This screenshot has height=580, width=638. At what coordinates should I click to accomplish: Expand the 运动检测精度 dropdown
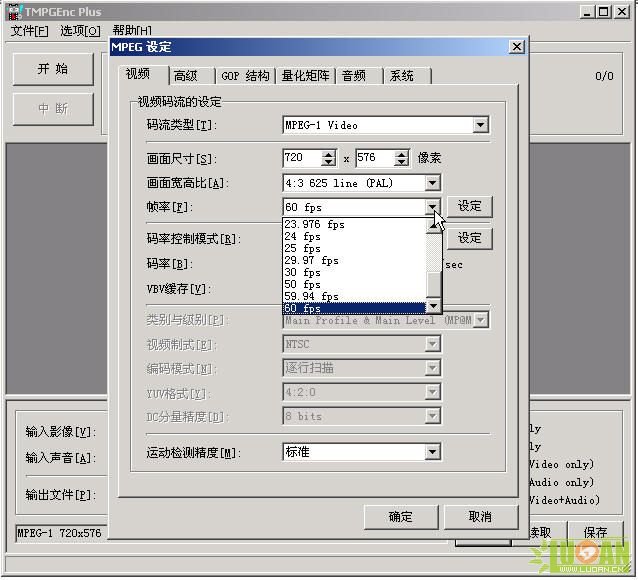[x=433, y=451]
